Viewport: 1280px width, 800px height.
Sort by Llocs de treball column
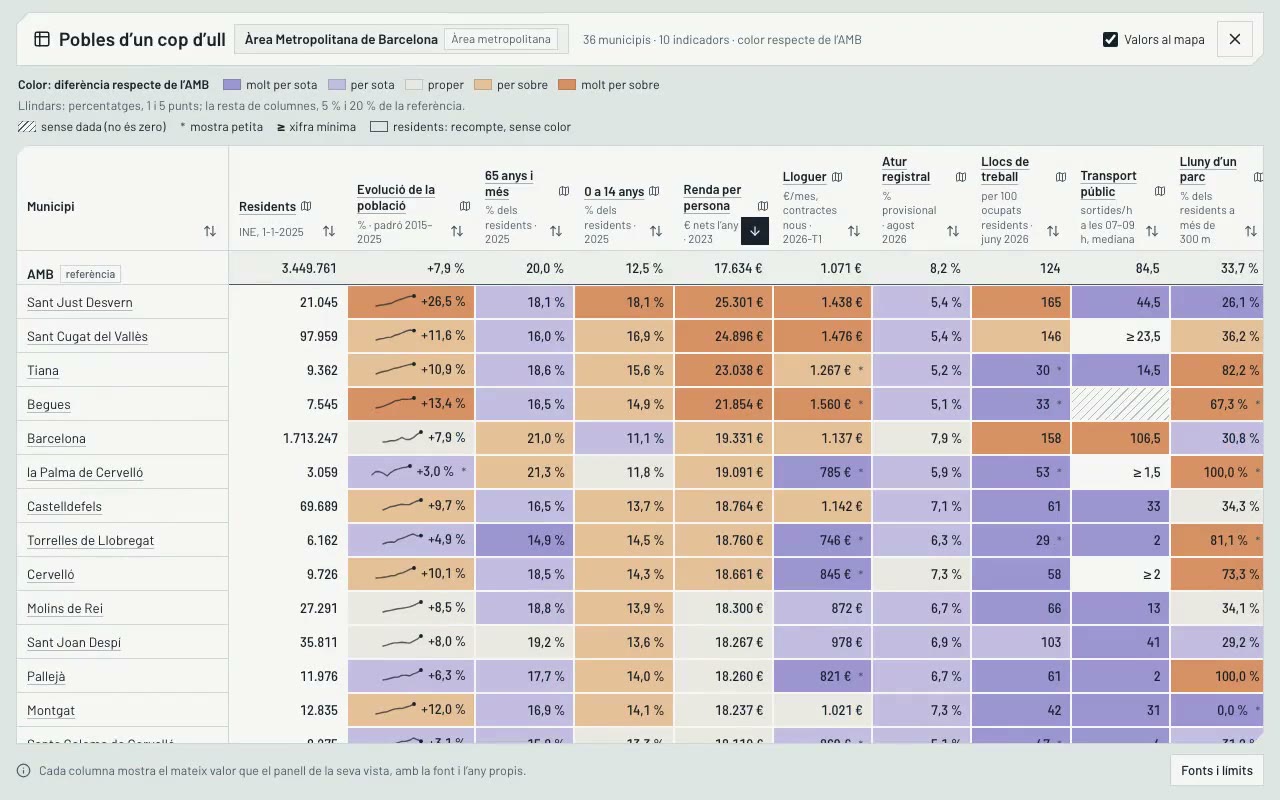1053,231
